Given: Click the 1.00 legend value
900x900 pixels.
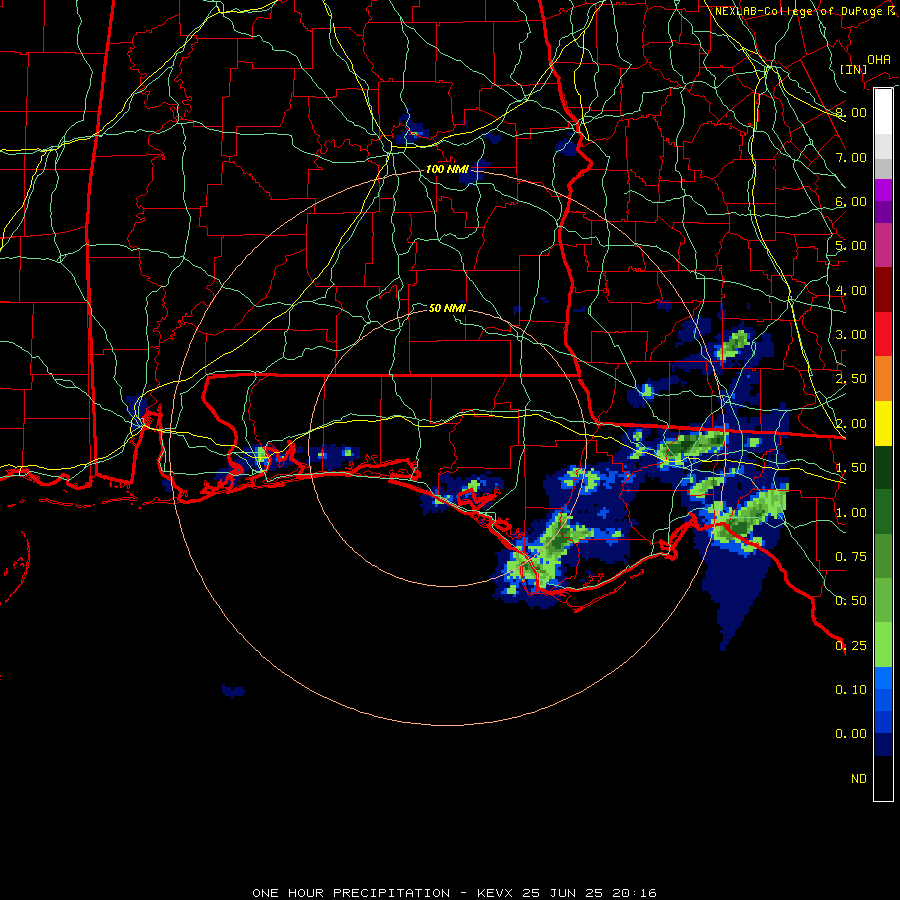Looking at the screenshot, I should click(x=851, y=513).
